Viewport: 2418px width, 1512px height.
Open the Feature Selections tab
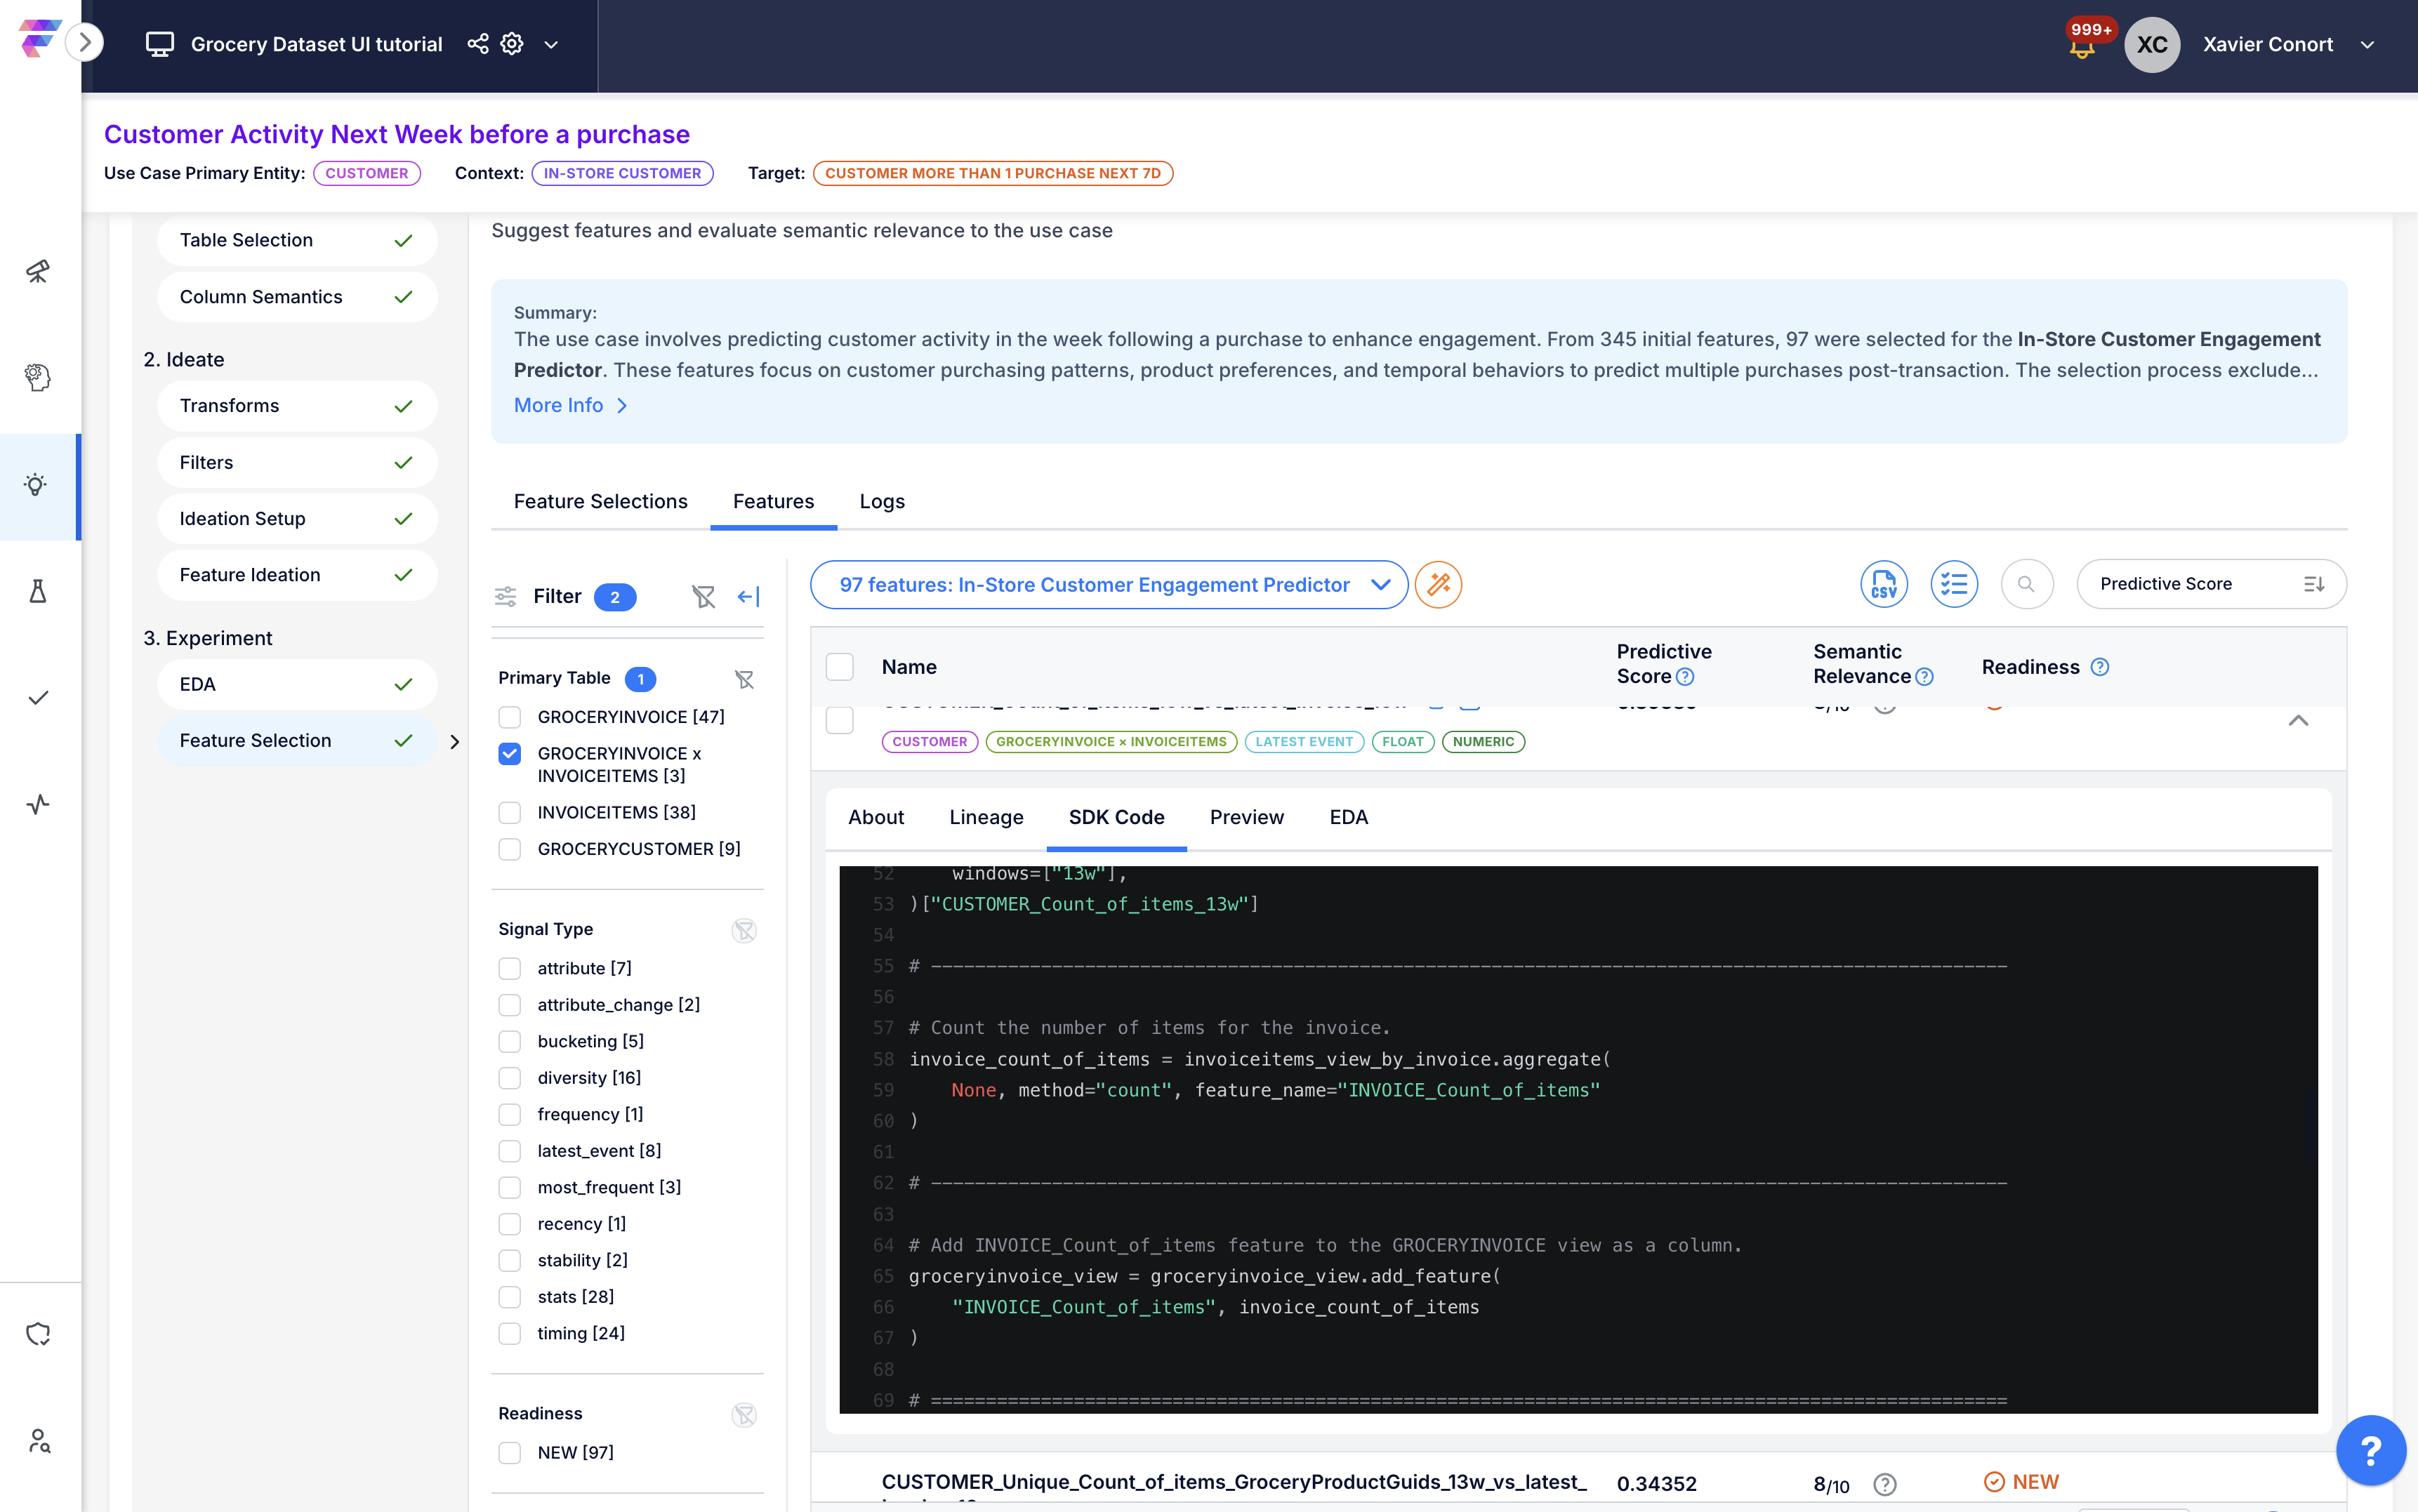(600, 501)
